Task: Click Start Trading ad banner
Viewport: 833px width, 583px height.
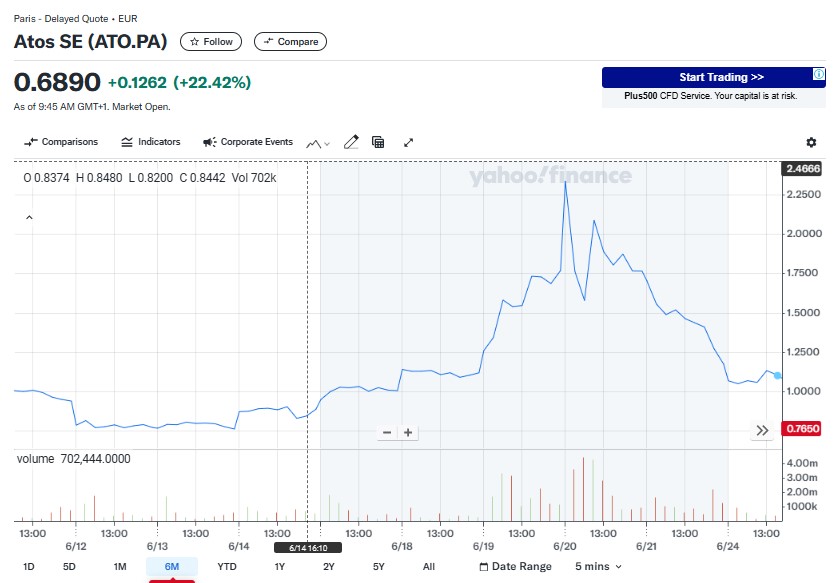Action: (713, 78)
